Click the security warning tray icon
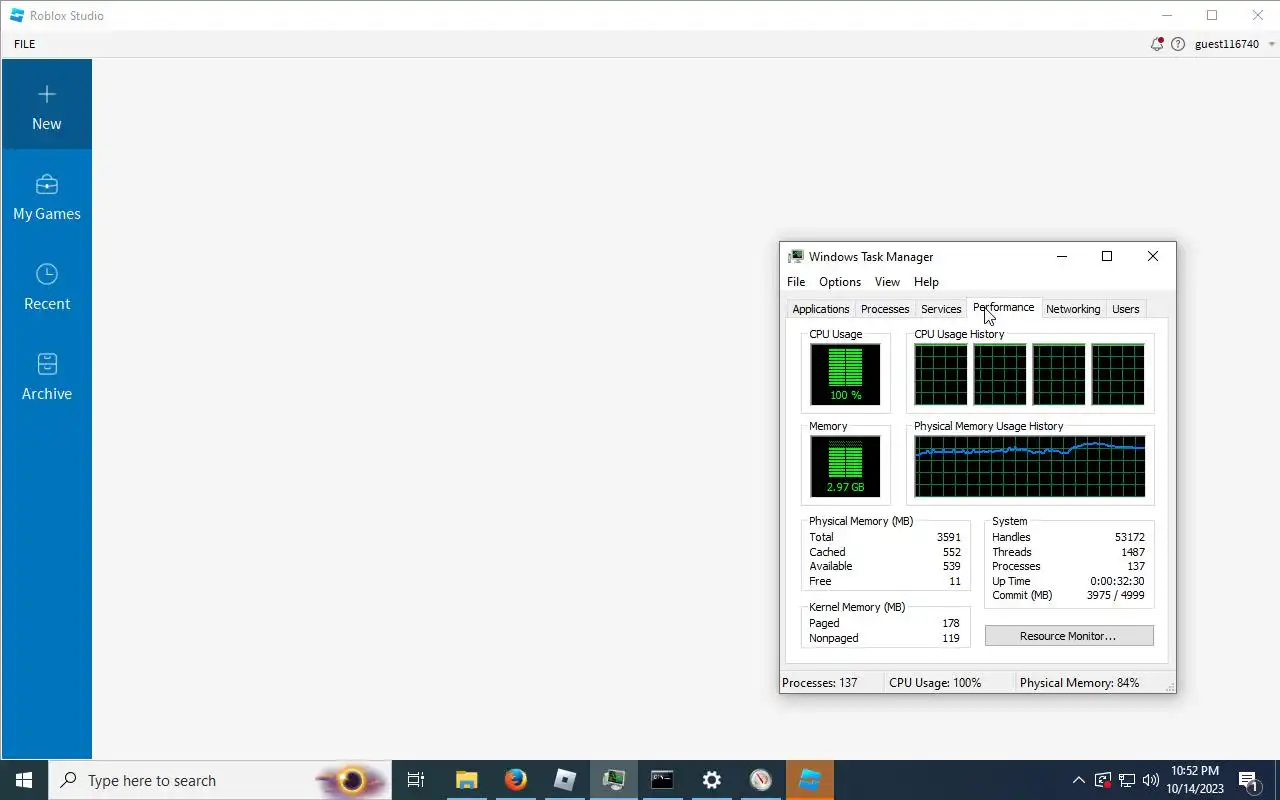 point(1103,780)
